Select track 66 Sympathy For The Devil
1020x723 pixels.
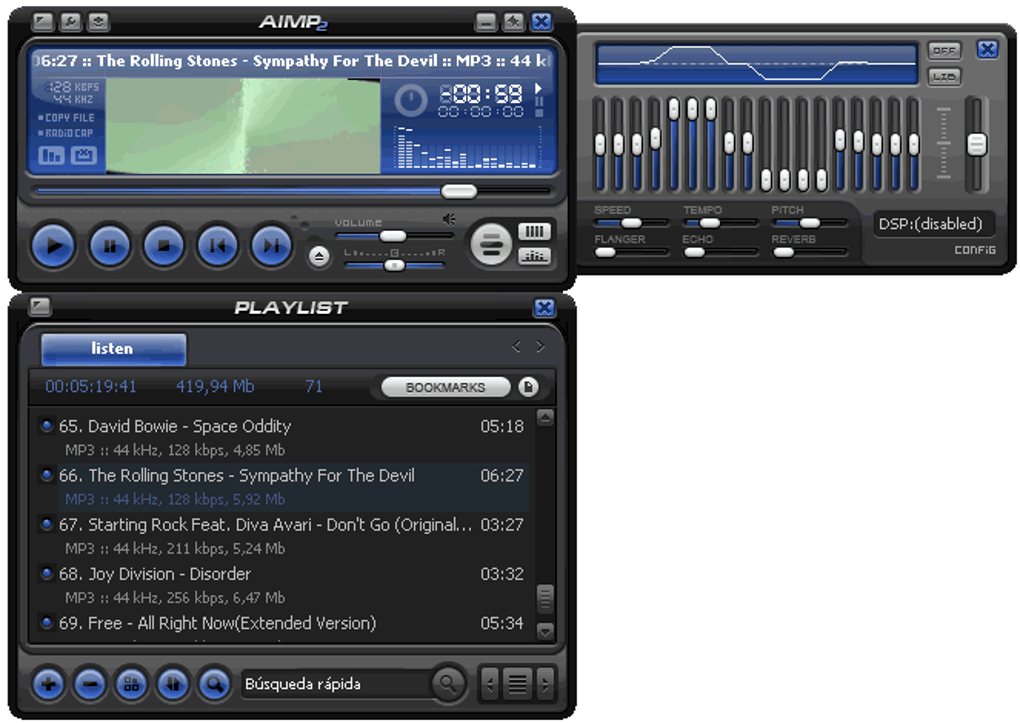(282, 487)
